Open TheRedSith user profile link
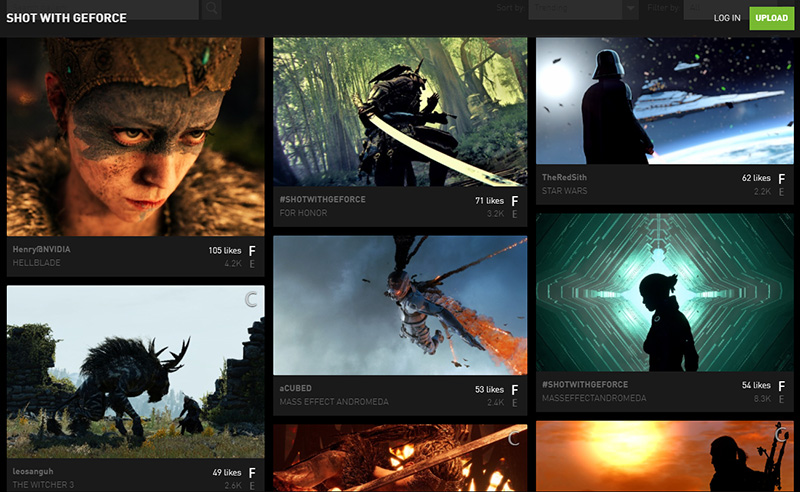The width and height of the screenshot is (800, 492). (564, 178)
